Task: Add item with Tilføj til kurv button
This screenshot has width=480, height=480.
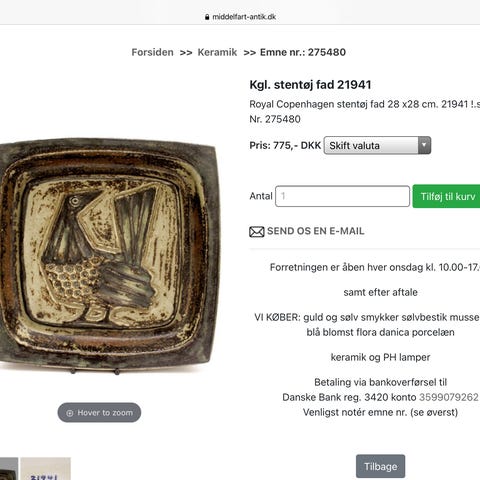Action: (x=446, y=196)
